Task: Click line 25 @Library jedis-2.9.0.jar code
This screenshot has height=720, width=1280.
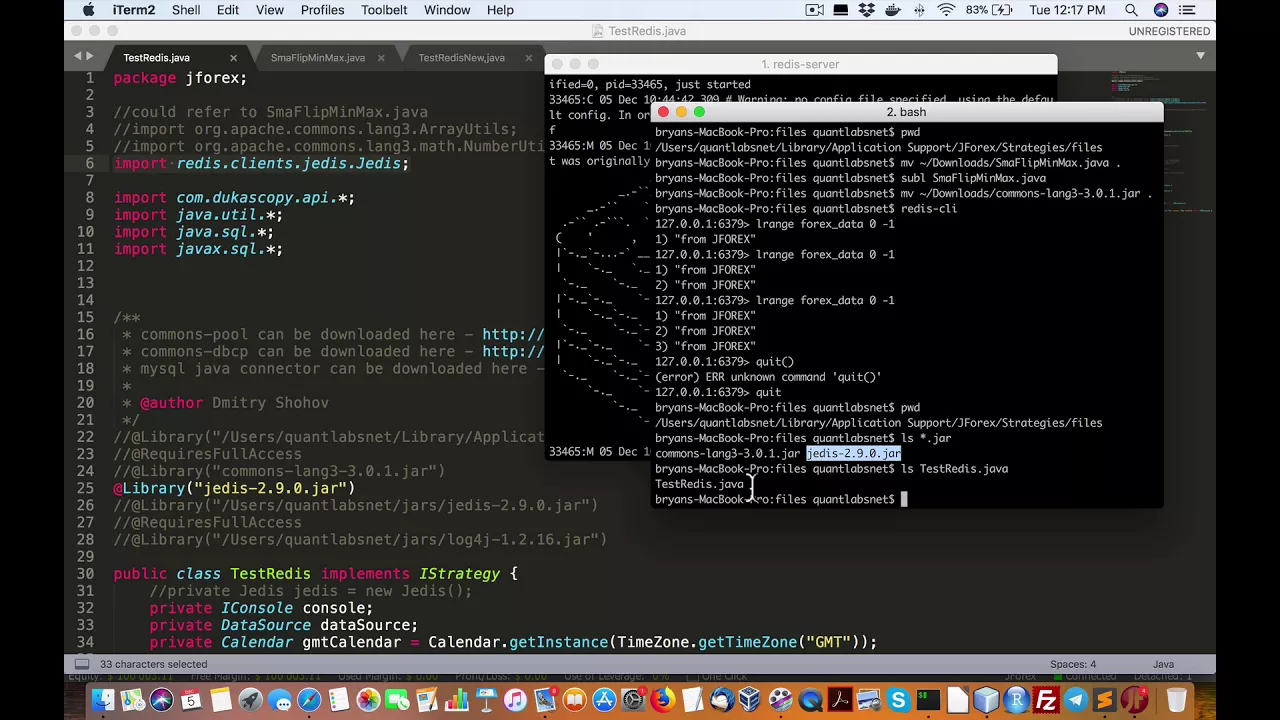Action: [x=234, y=488]
